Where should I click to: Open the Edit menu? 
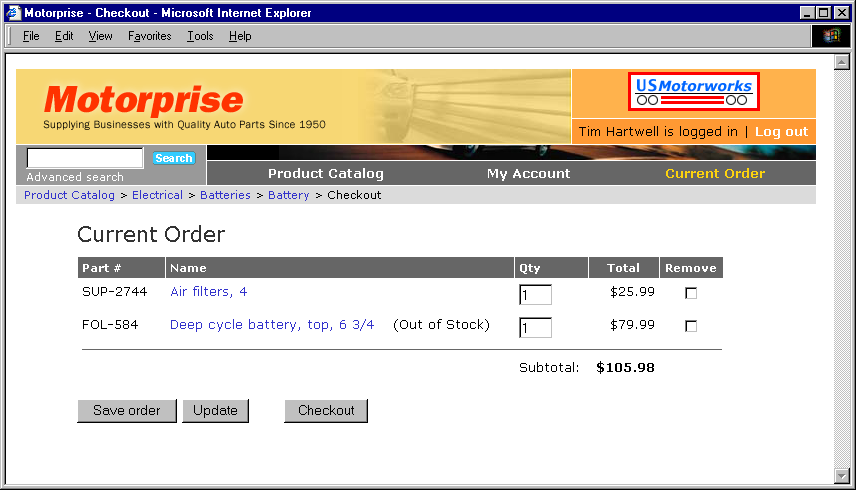[x=64, y=36]
